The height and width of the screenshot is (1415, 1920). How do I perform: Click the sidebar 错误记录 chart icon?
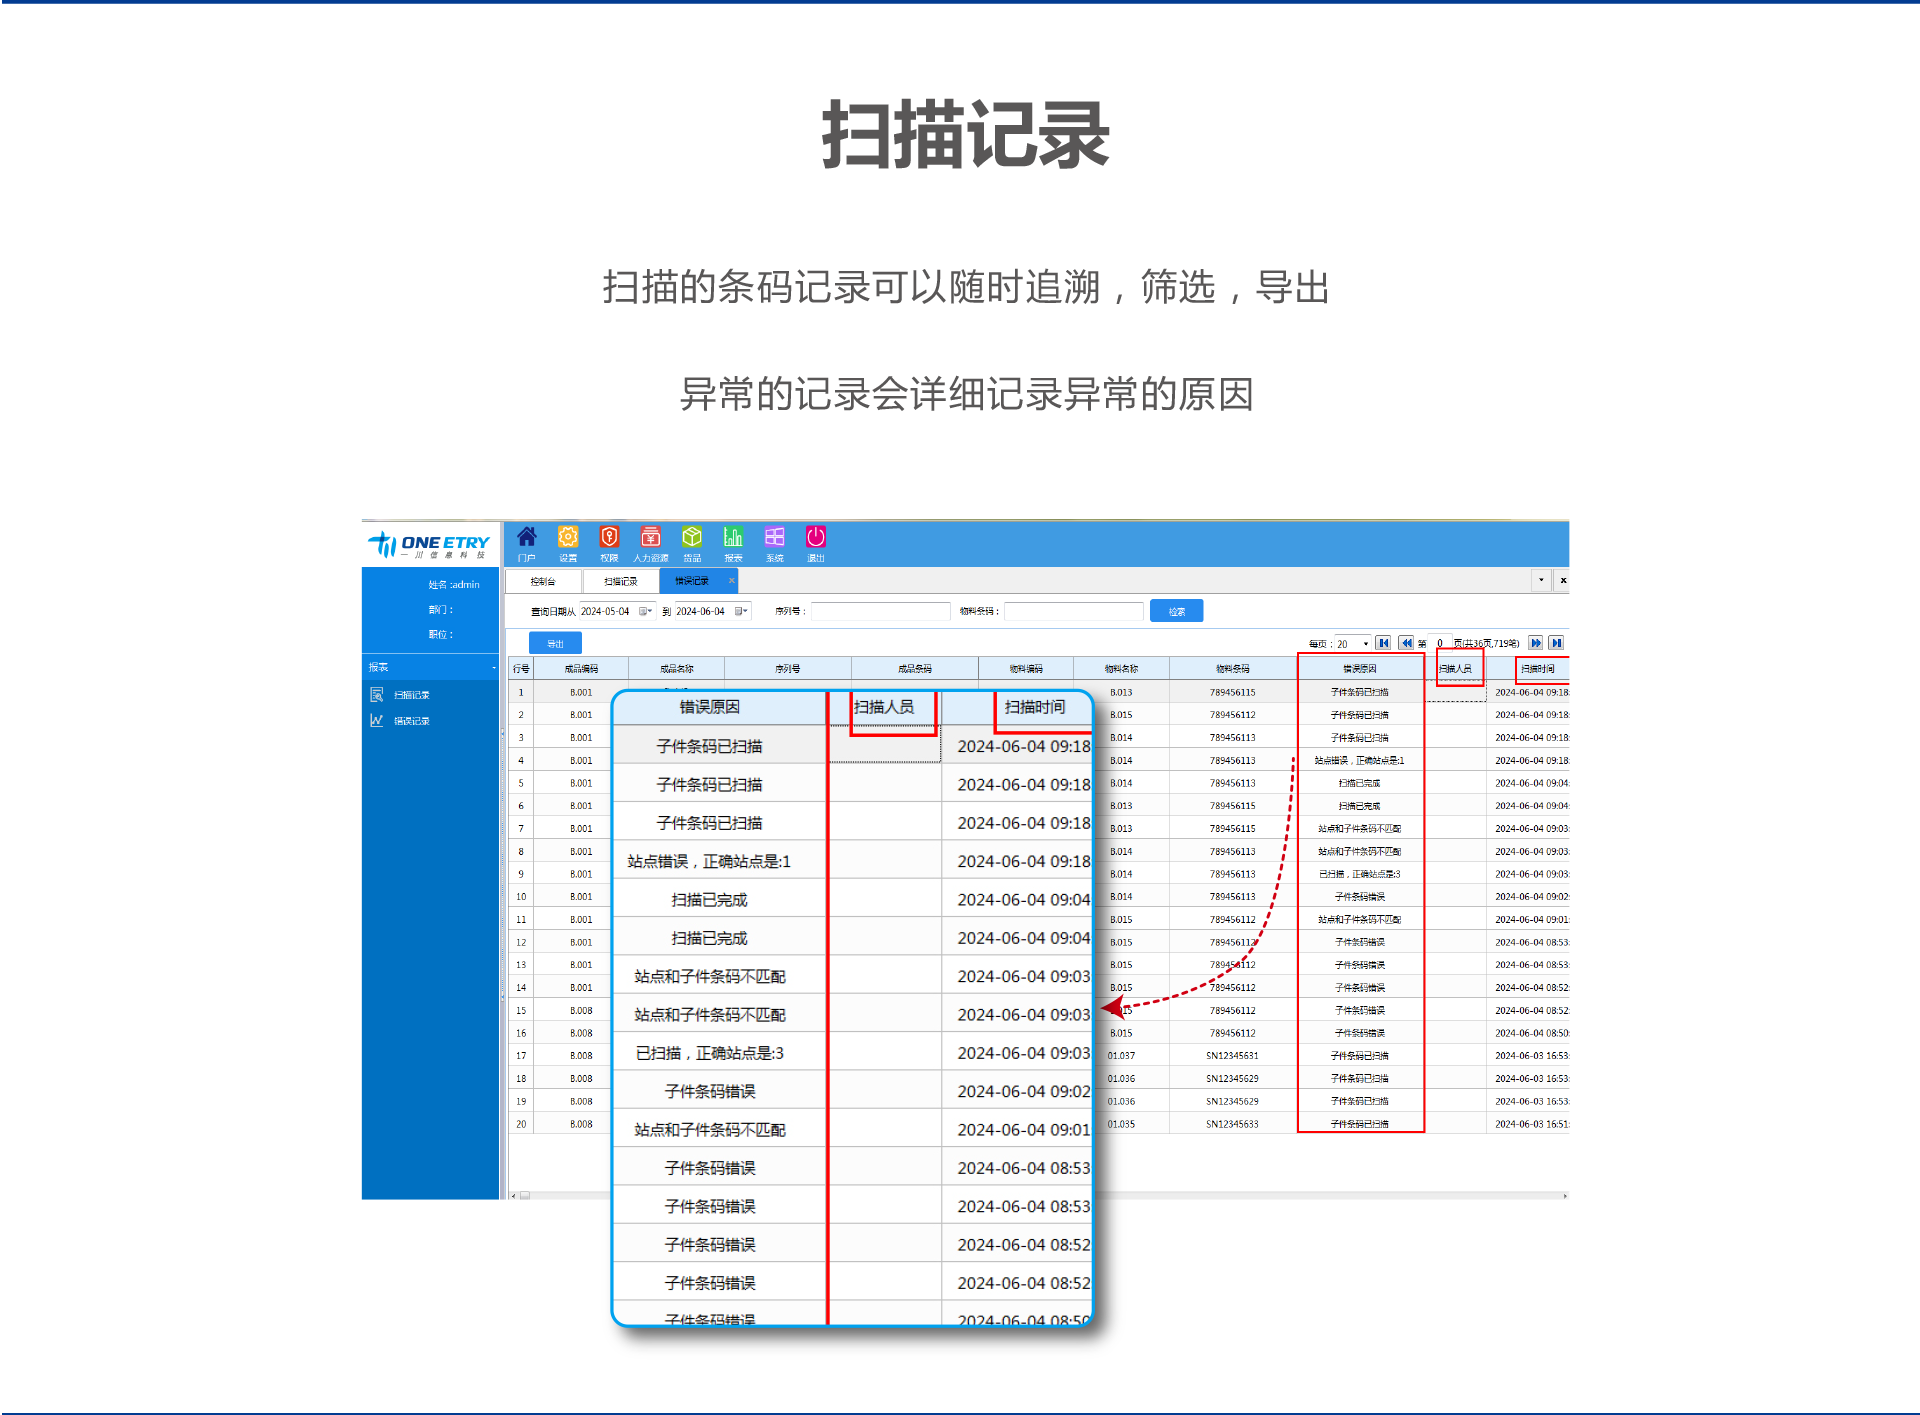coord(377,721)
